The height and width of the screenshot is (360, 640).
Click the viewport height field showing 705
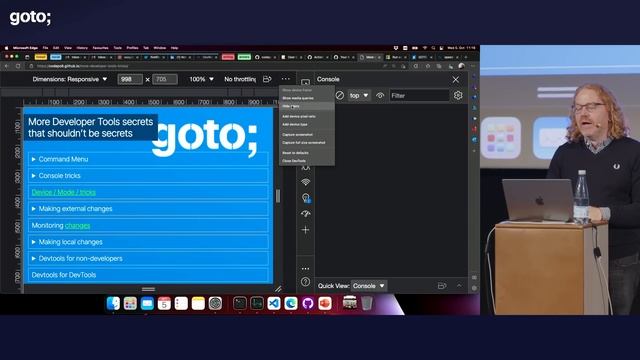click(x=165, y=79)
